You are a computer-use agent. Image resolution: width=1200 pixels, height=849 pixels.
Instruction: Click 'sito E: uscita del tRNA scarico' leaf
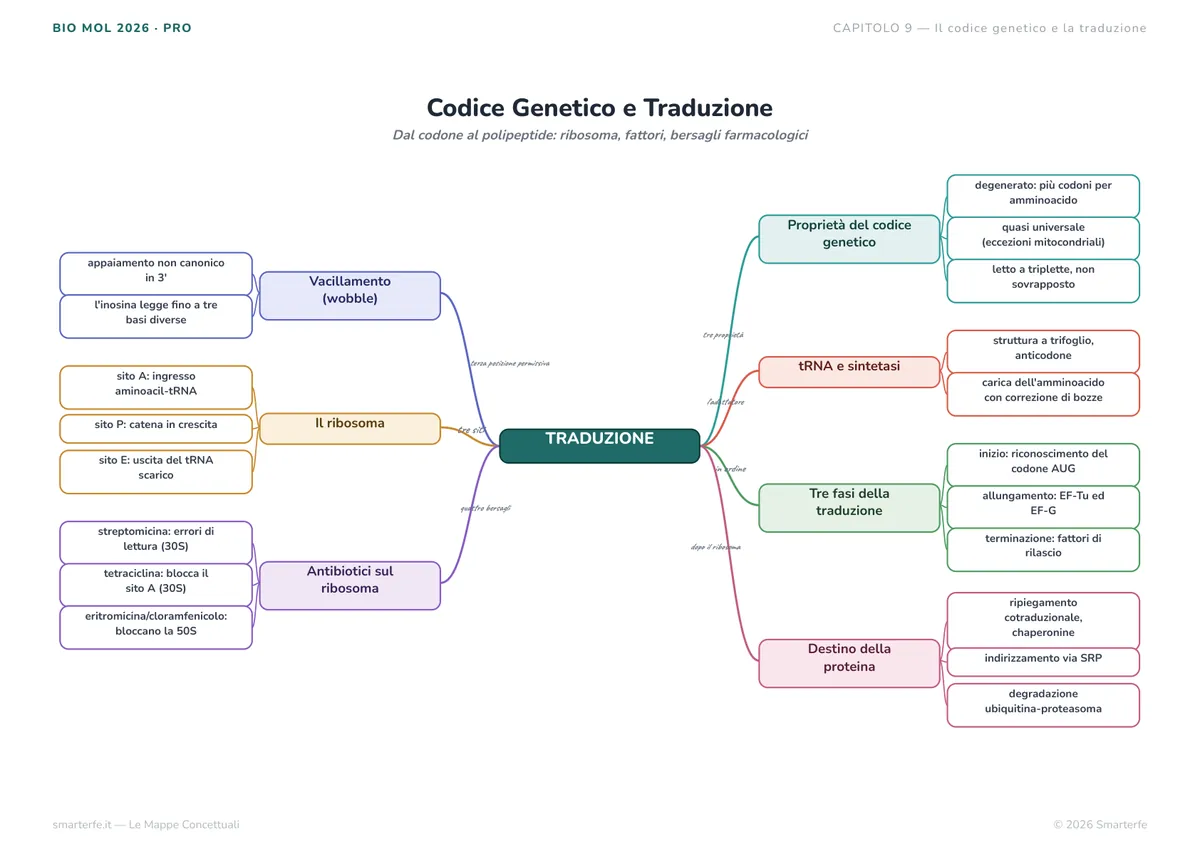(x=156, y=472)
